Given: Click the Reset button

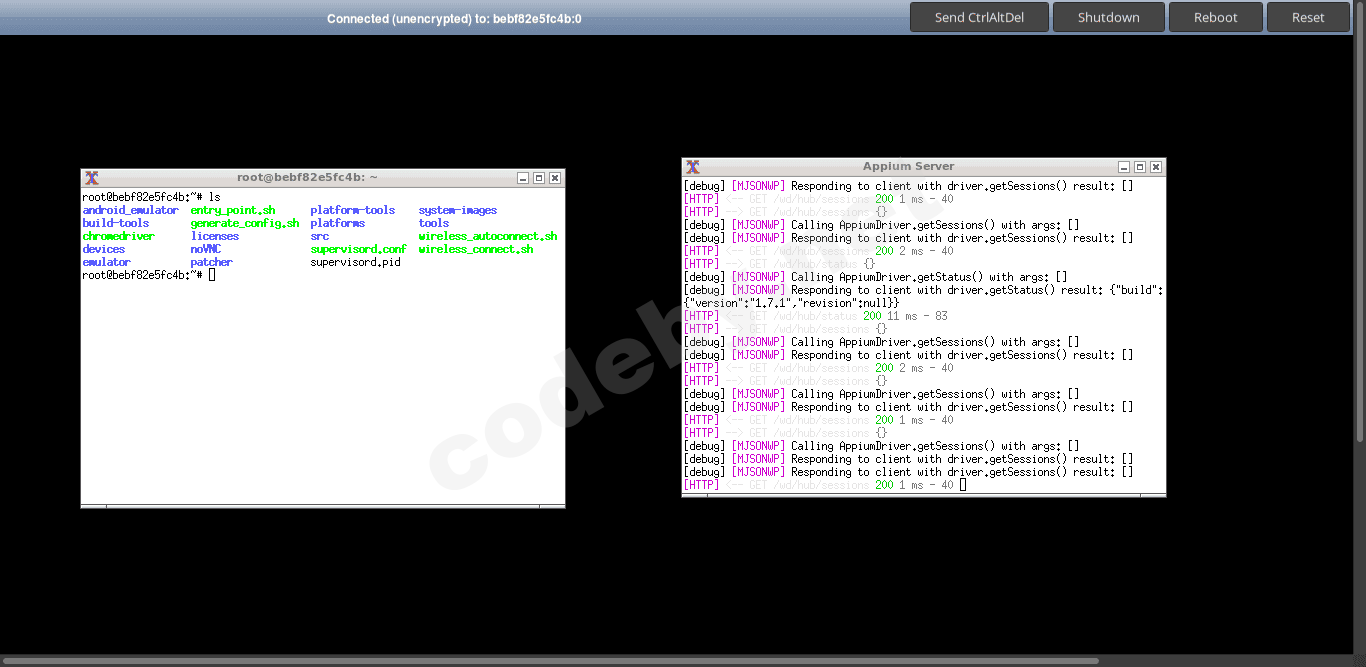Looking at the screenshot, I should (x=1307, y=17).
